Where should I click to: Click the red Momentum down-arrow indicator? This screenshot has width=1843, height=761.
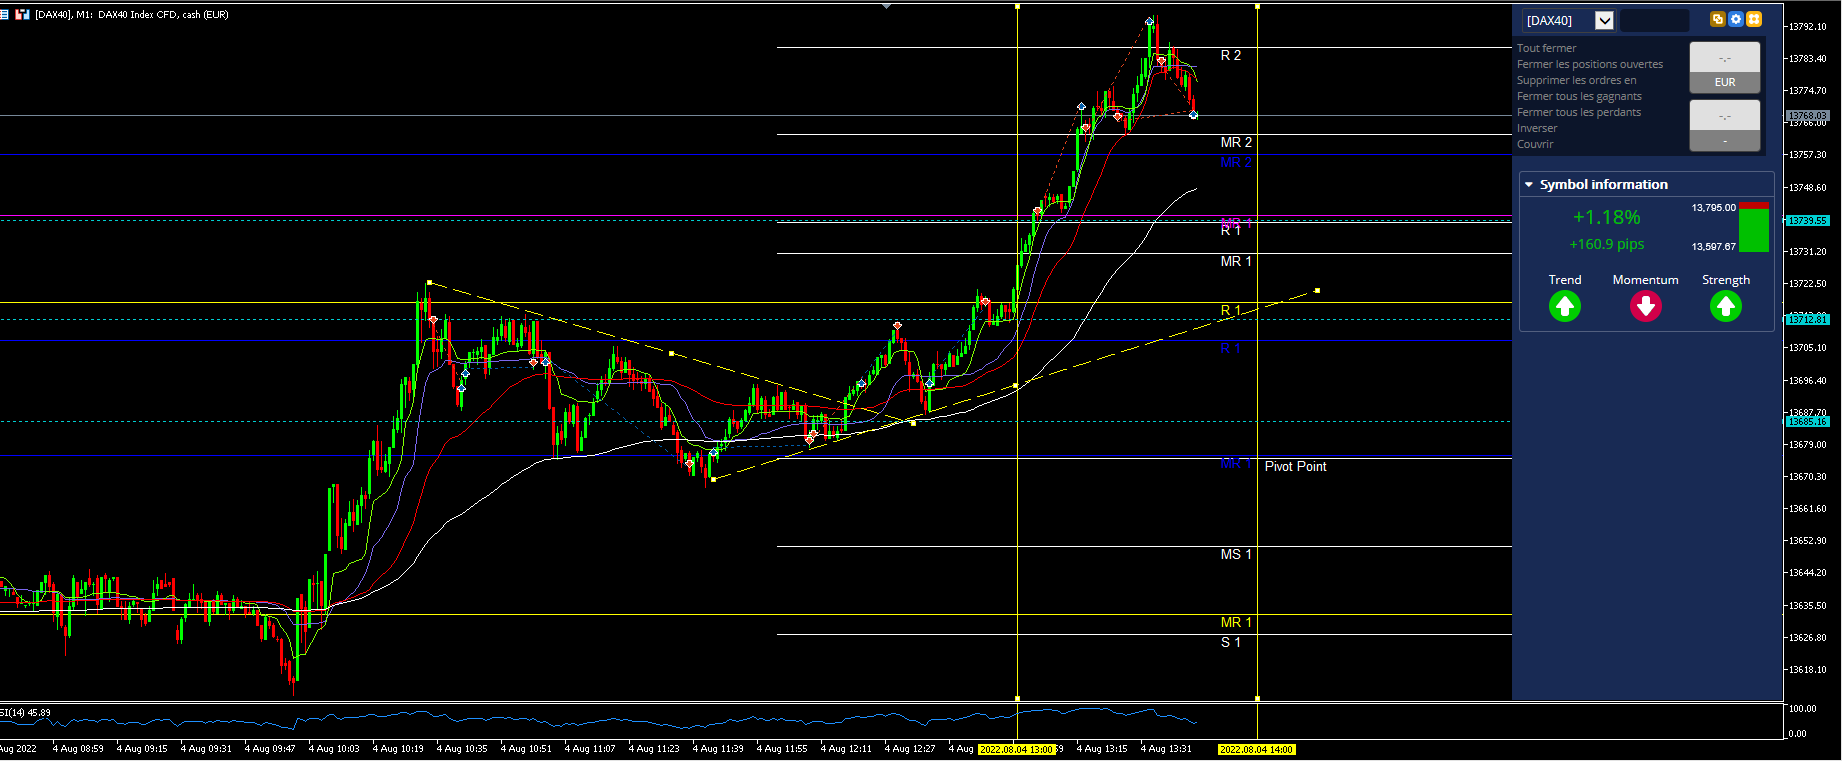pos(1645,306)
